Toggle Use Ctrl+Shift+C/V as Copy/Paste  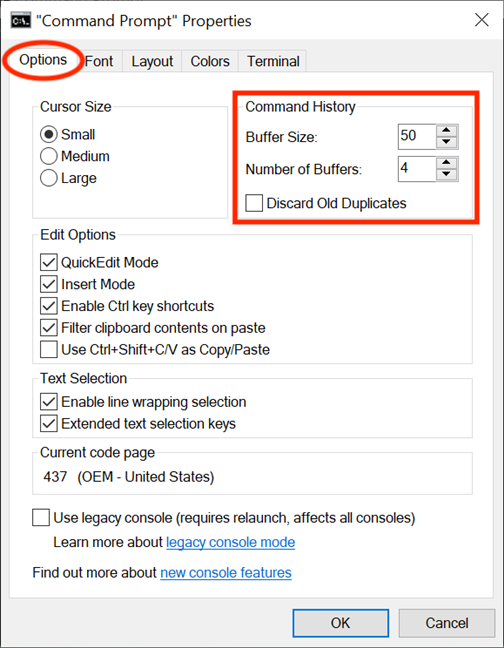click(49, 350)
